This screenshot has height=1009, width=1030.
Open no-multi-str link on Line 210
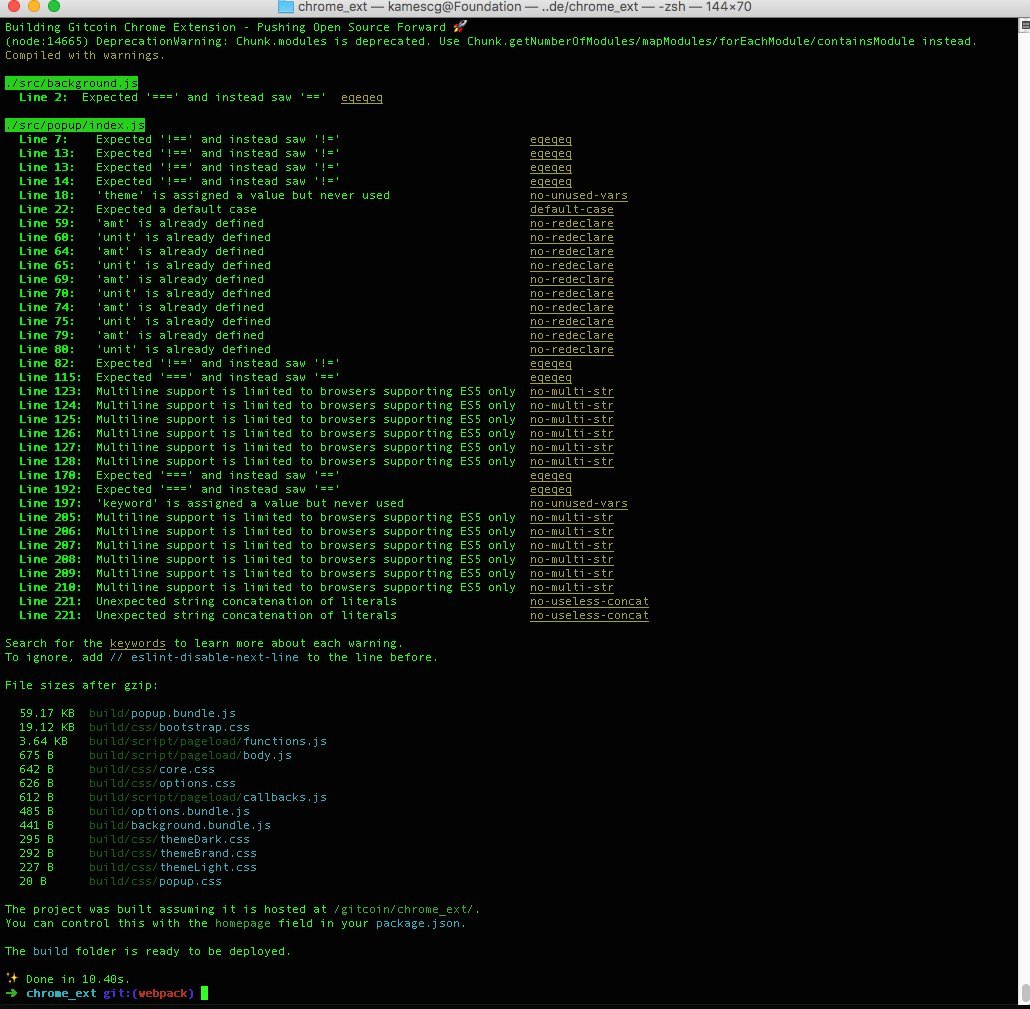point(571,587)
